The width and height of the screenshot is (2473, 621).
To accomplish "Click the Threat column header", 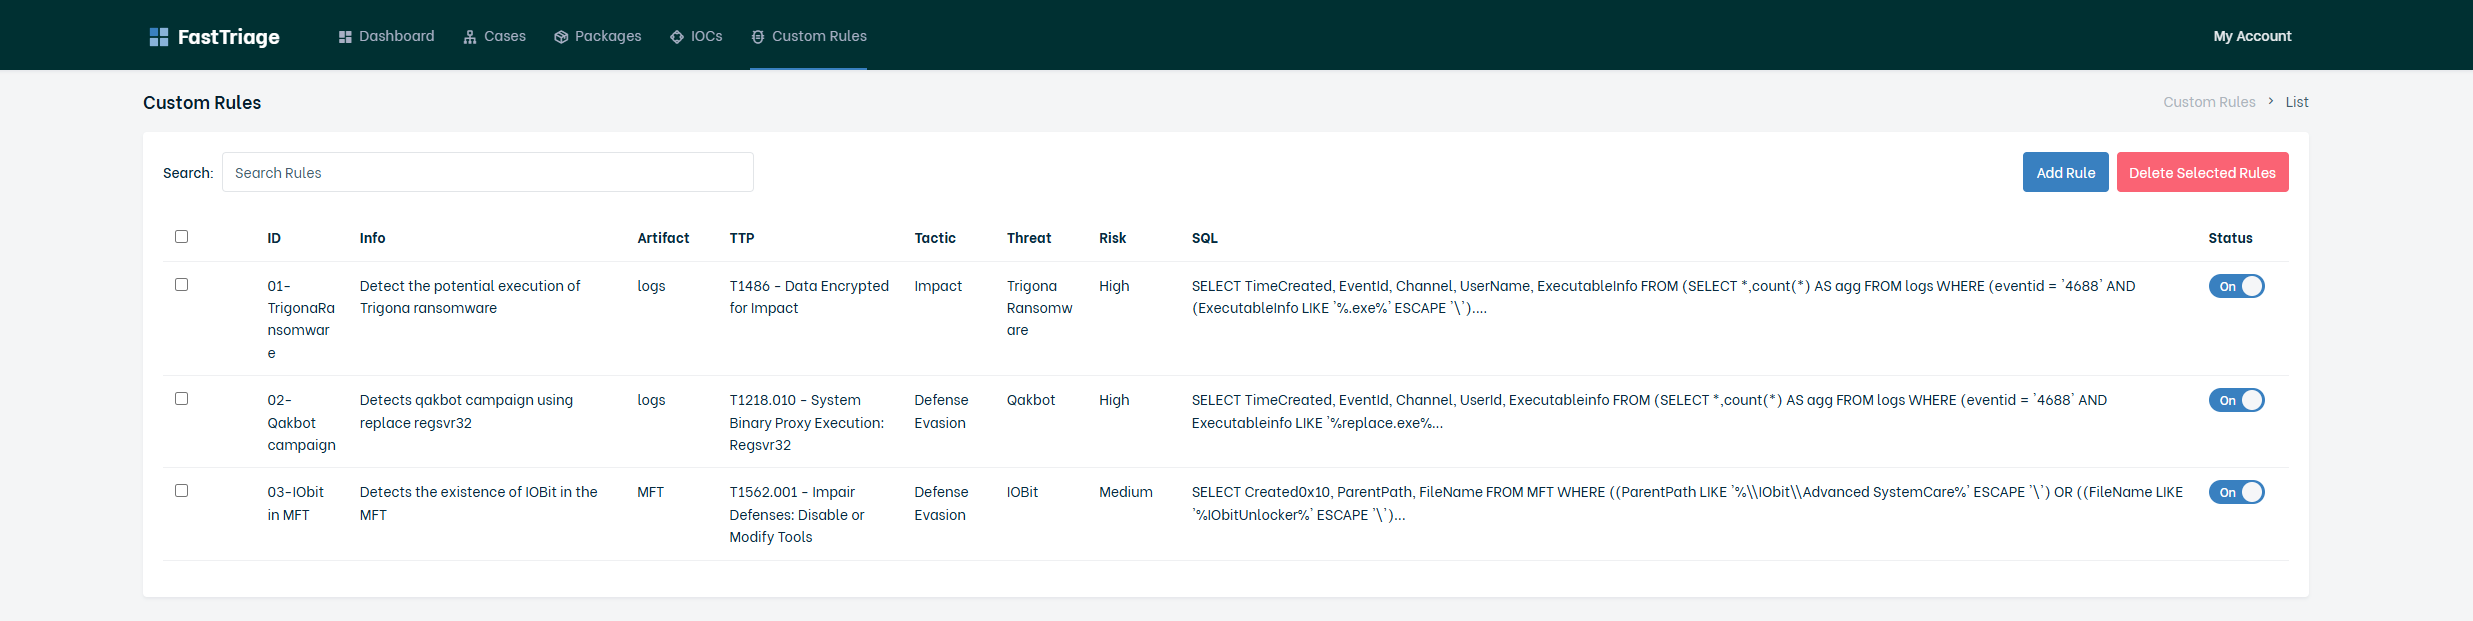I will 1029,238.
